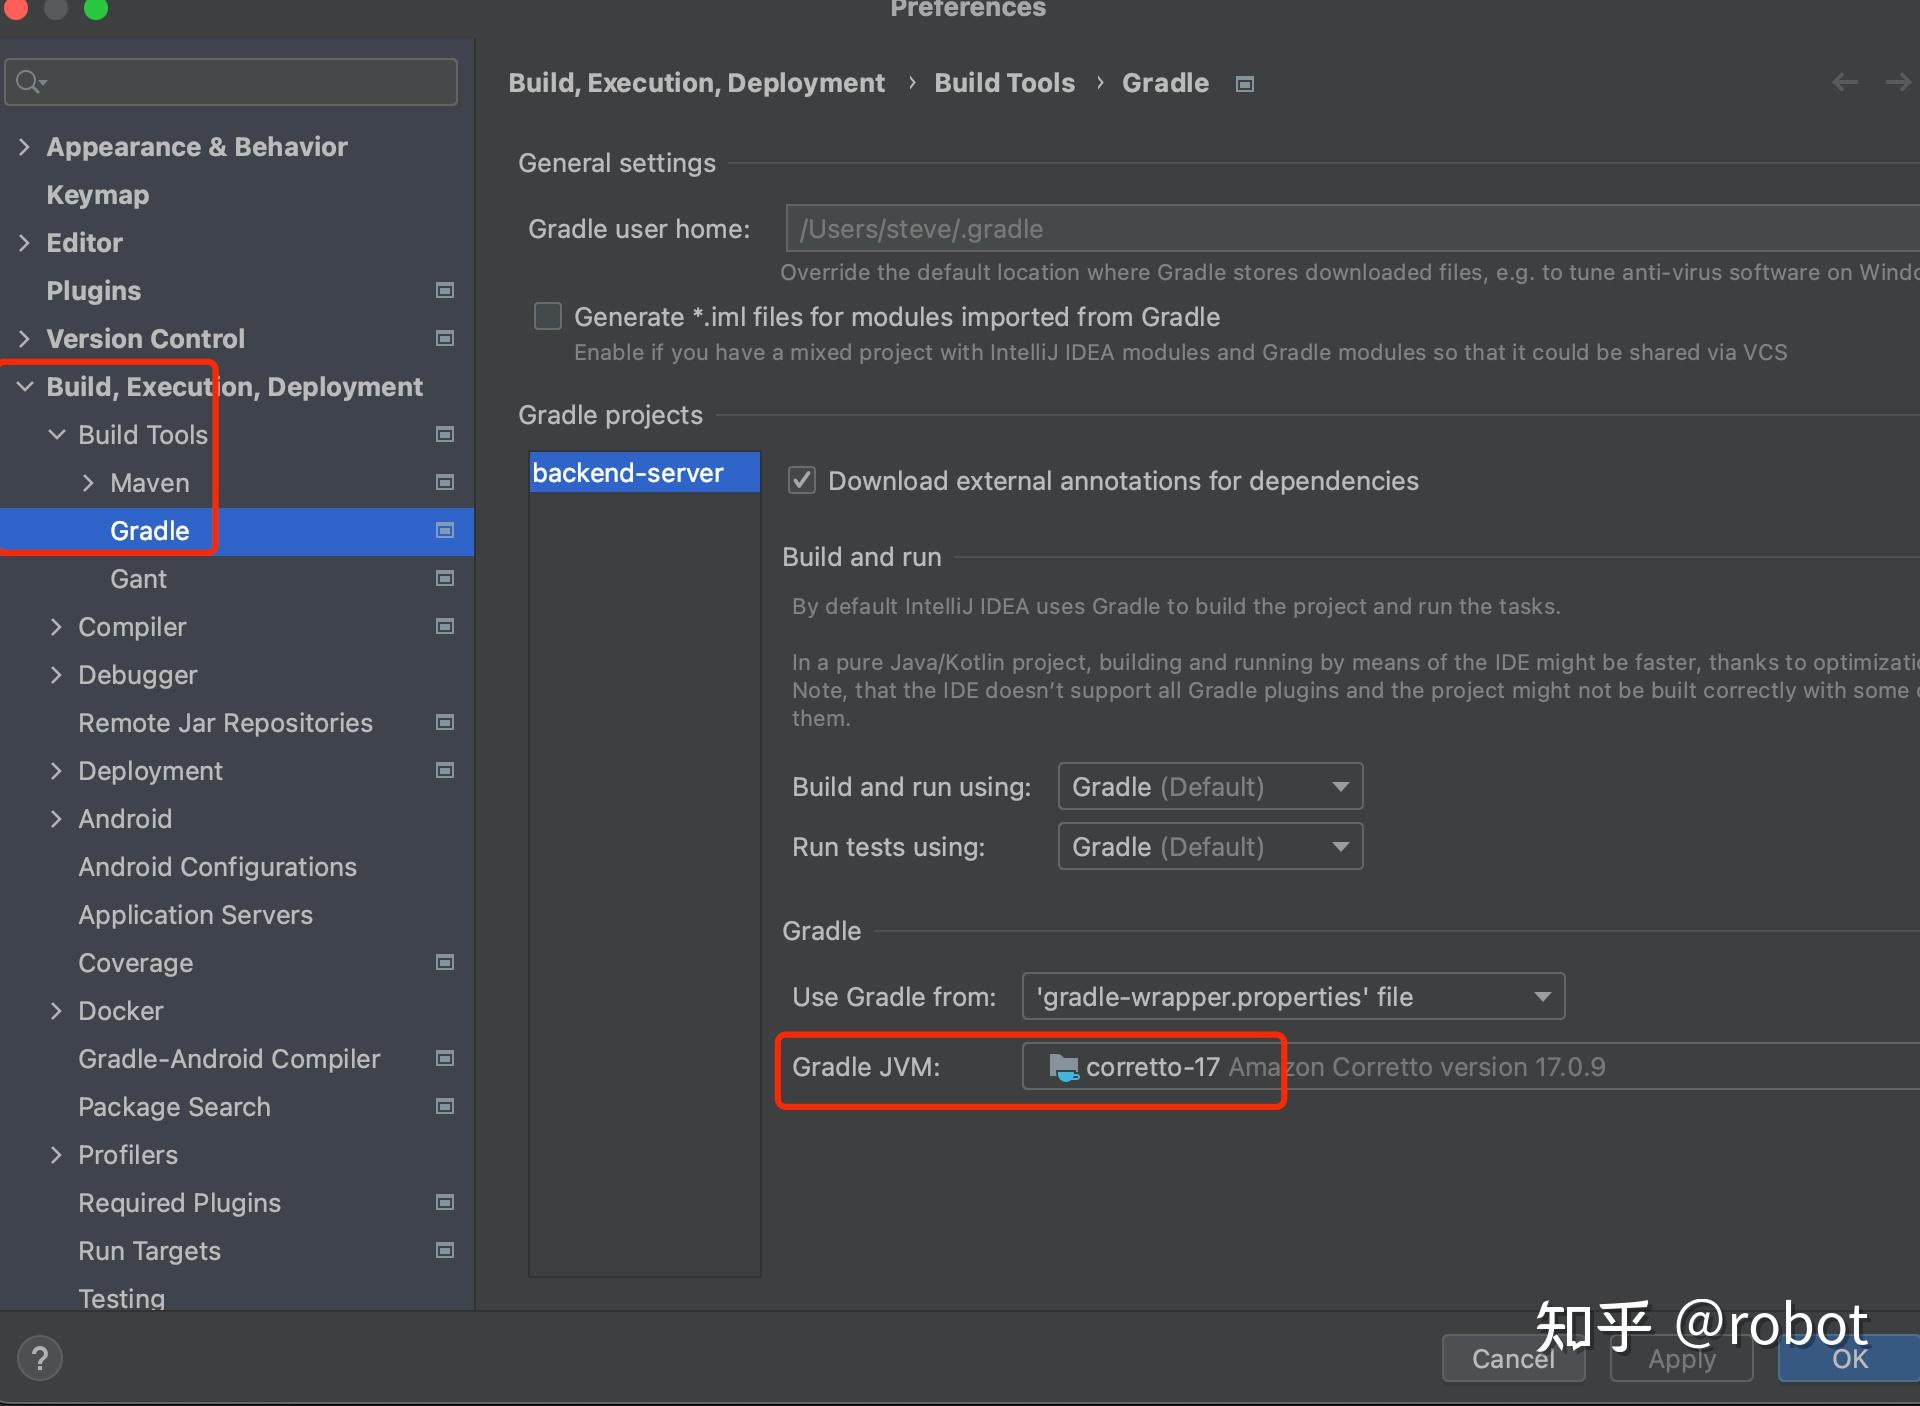Image resolution: width=1920 pixels, height=1406 pixels.
Task: Click the forward navigation arrow icon
Action: tap(1897, 83)
